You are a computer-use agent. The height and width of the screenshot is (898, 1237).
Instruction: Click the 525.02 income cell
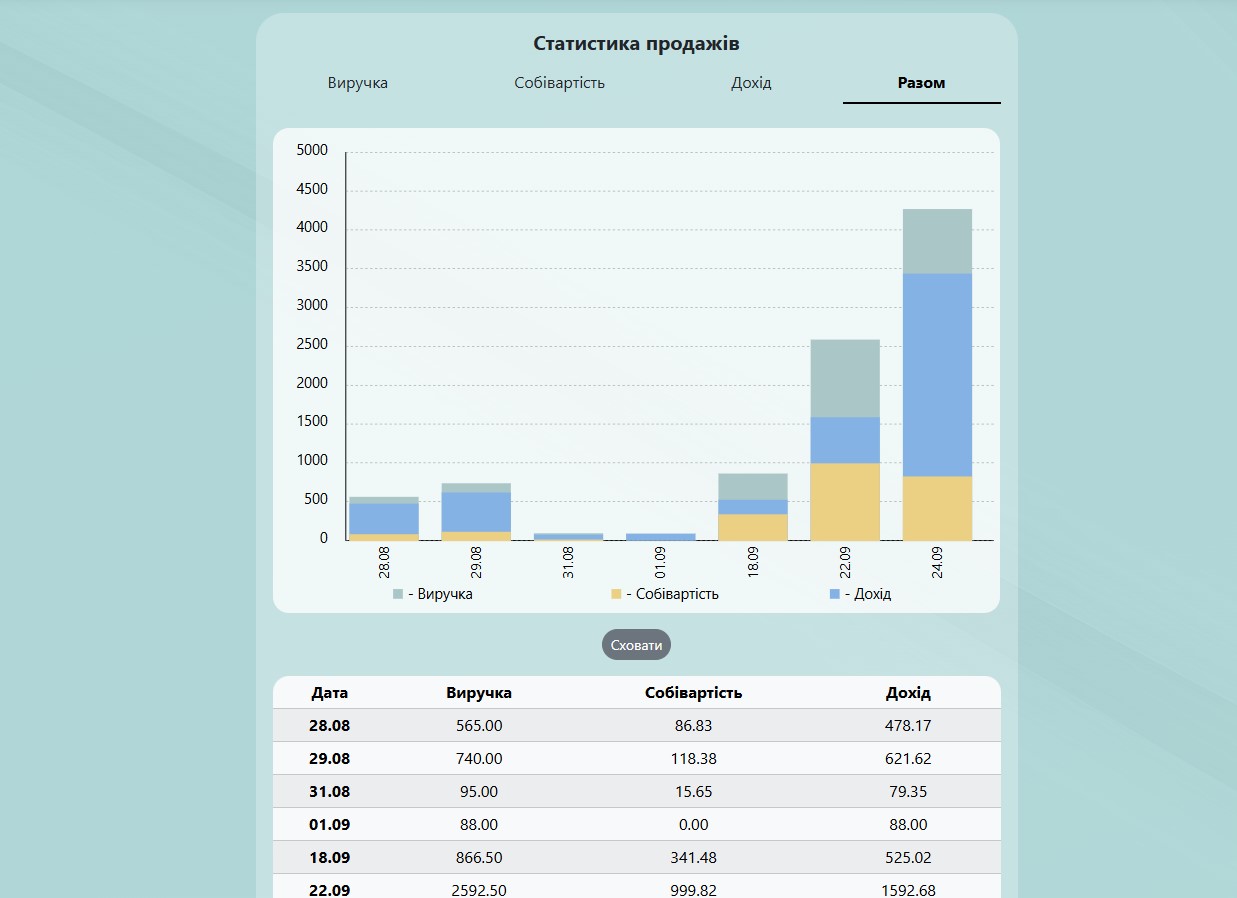pos(908,858)
